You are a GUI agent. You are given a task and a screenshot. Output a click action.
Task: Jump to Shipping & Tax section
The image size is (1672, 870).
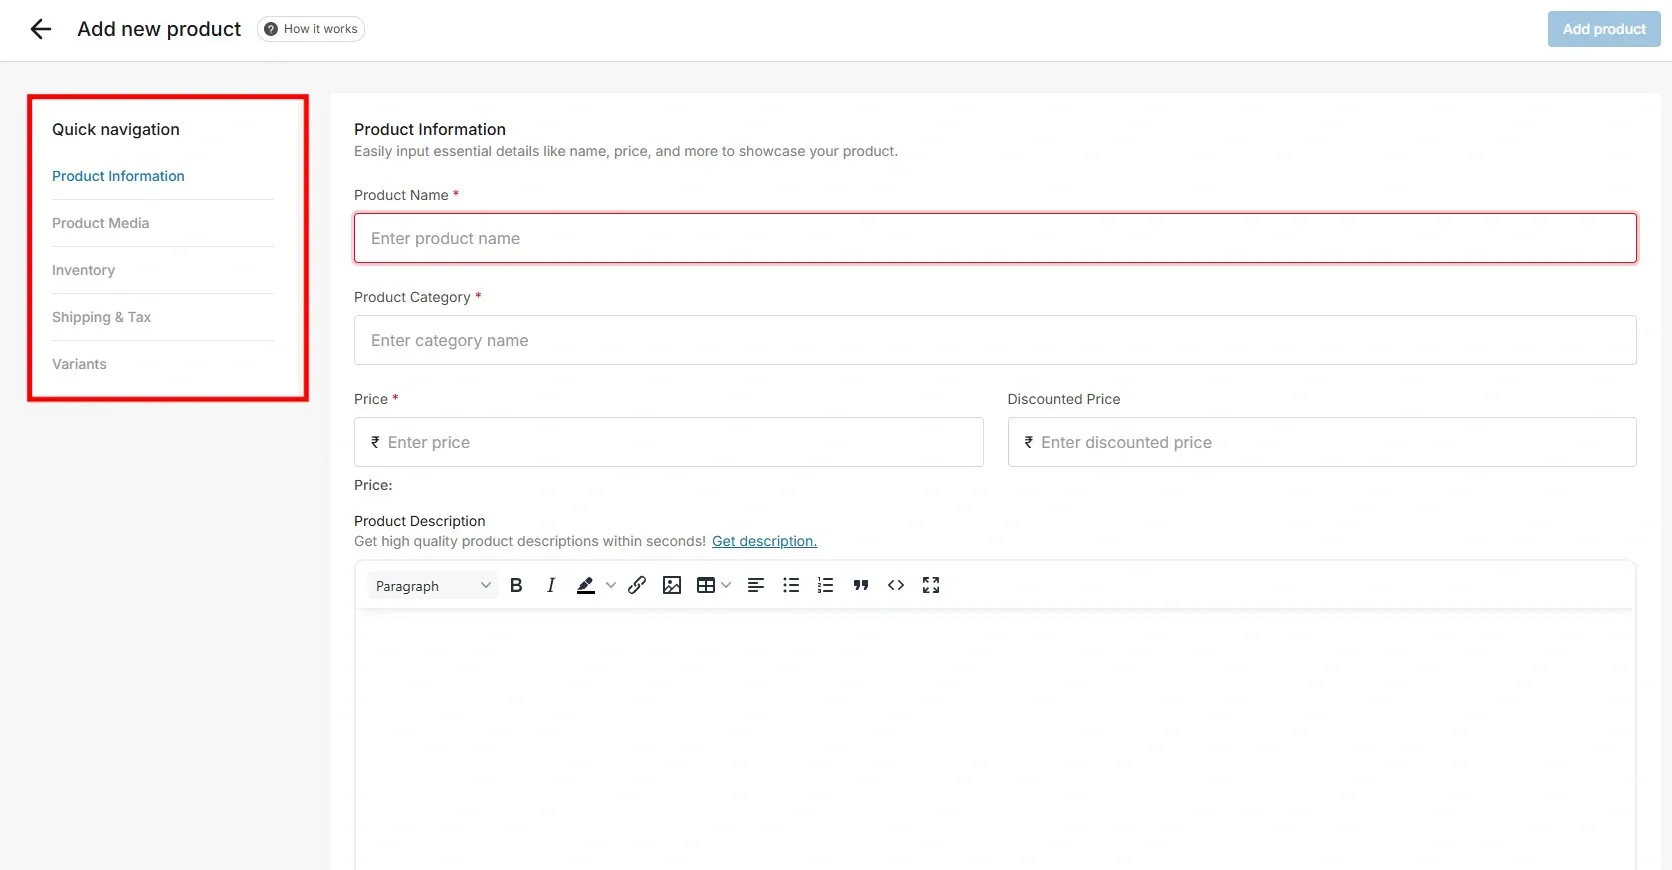click(x=102, y=317)
